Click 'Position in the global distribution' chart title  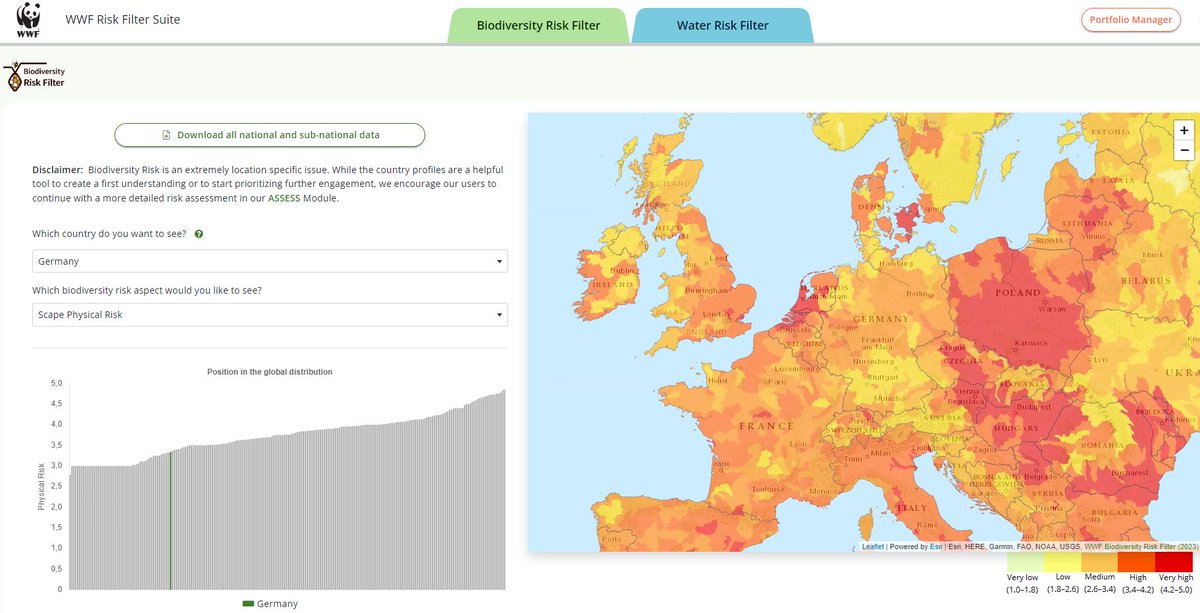coord(270,372)
